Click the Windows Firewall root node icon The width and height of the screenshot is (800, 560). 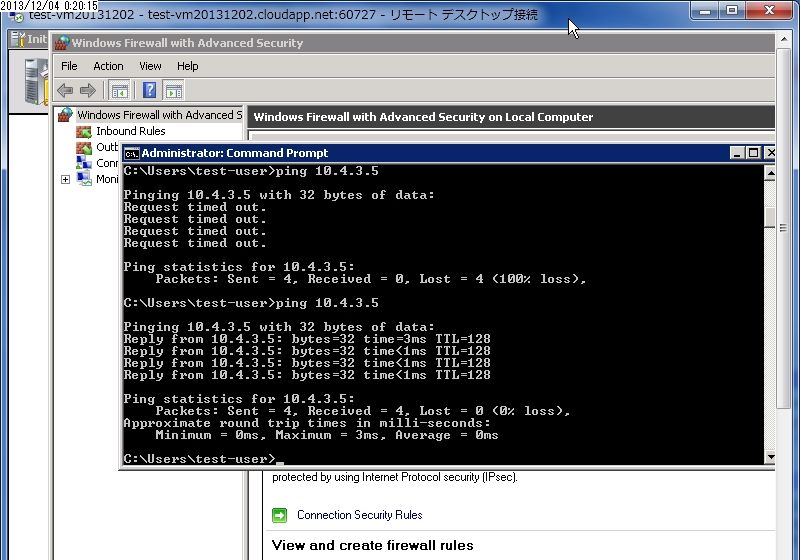coord(65,115)
